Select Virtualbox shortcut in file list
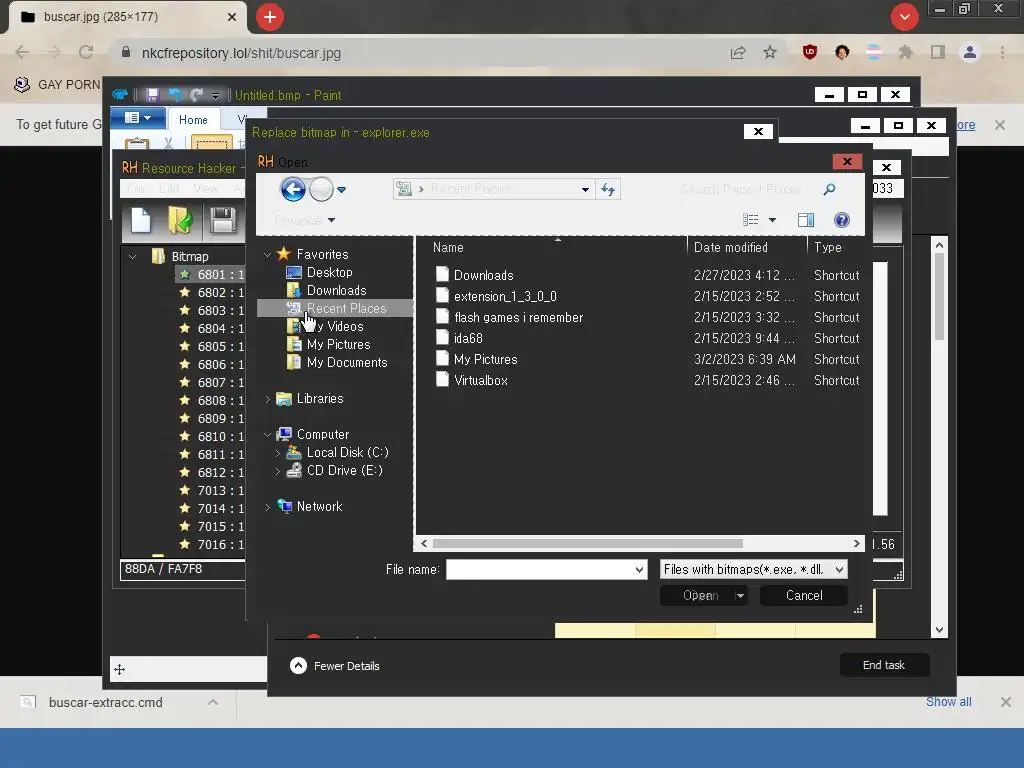 [x=481, y=380]
